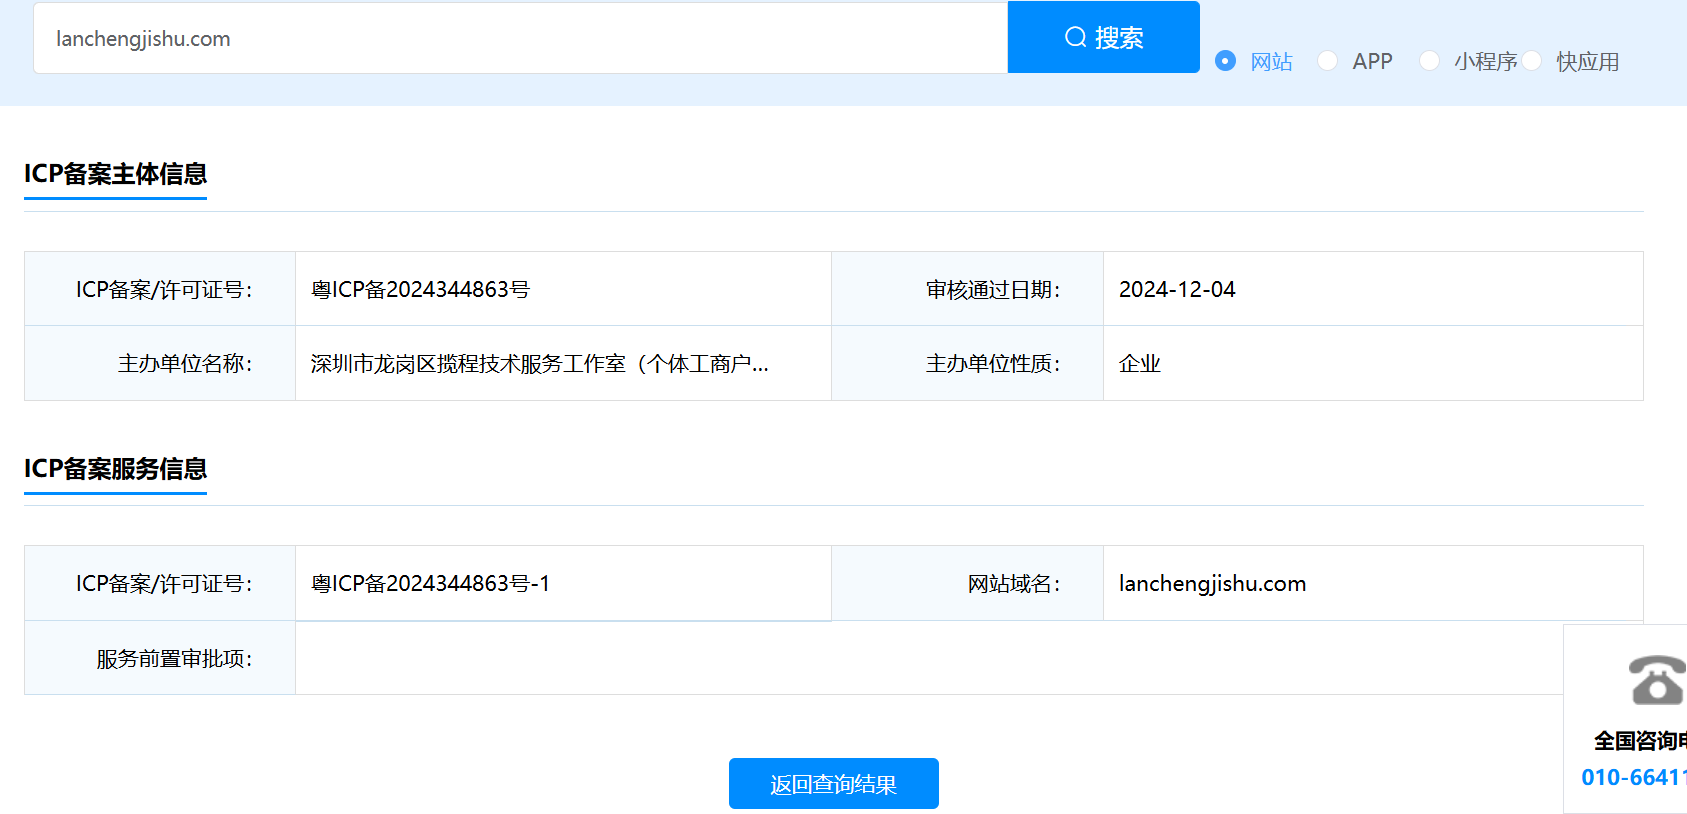Click the unit type value 企业
This screenshot has width=1687, height=814.
pos(1140,364)
